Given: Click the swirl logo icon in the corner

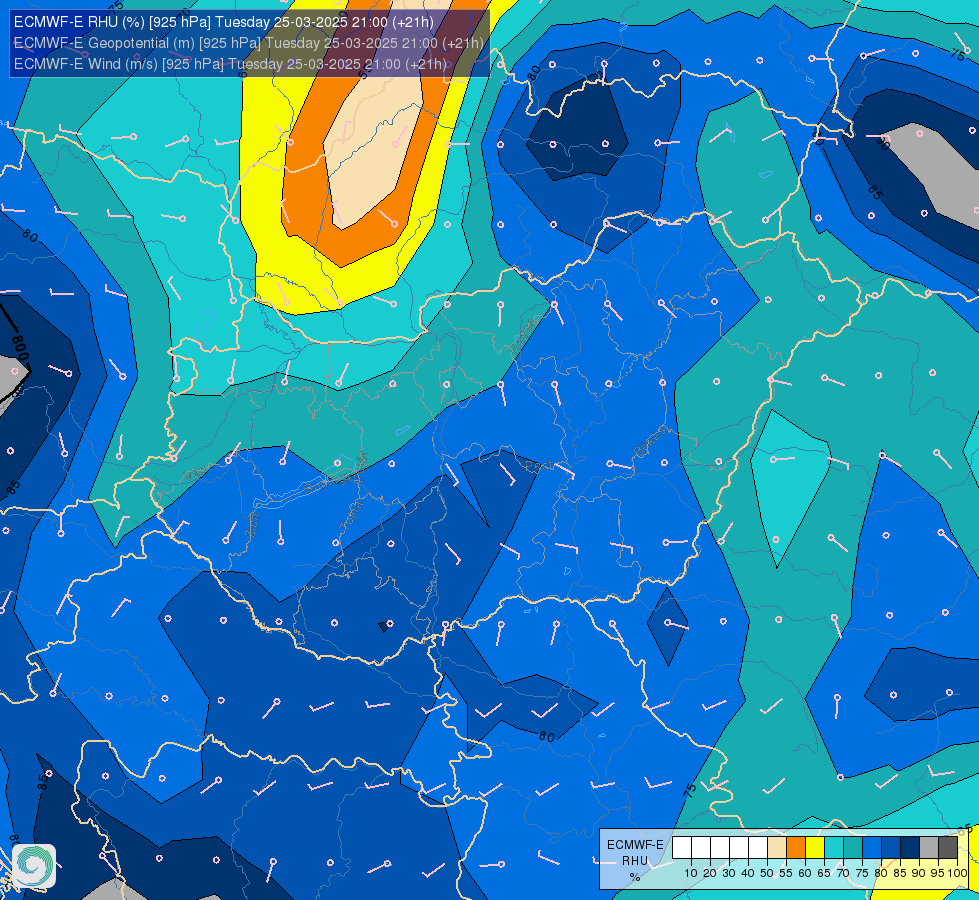Looking at the screenshot, I should coord(34,866).
